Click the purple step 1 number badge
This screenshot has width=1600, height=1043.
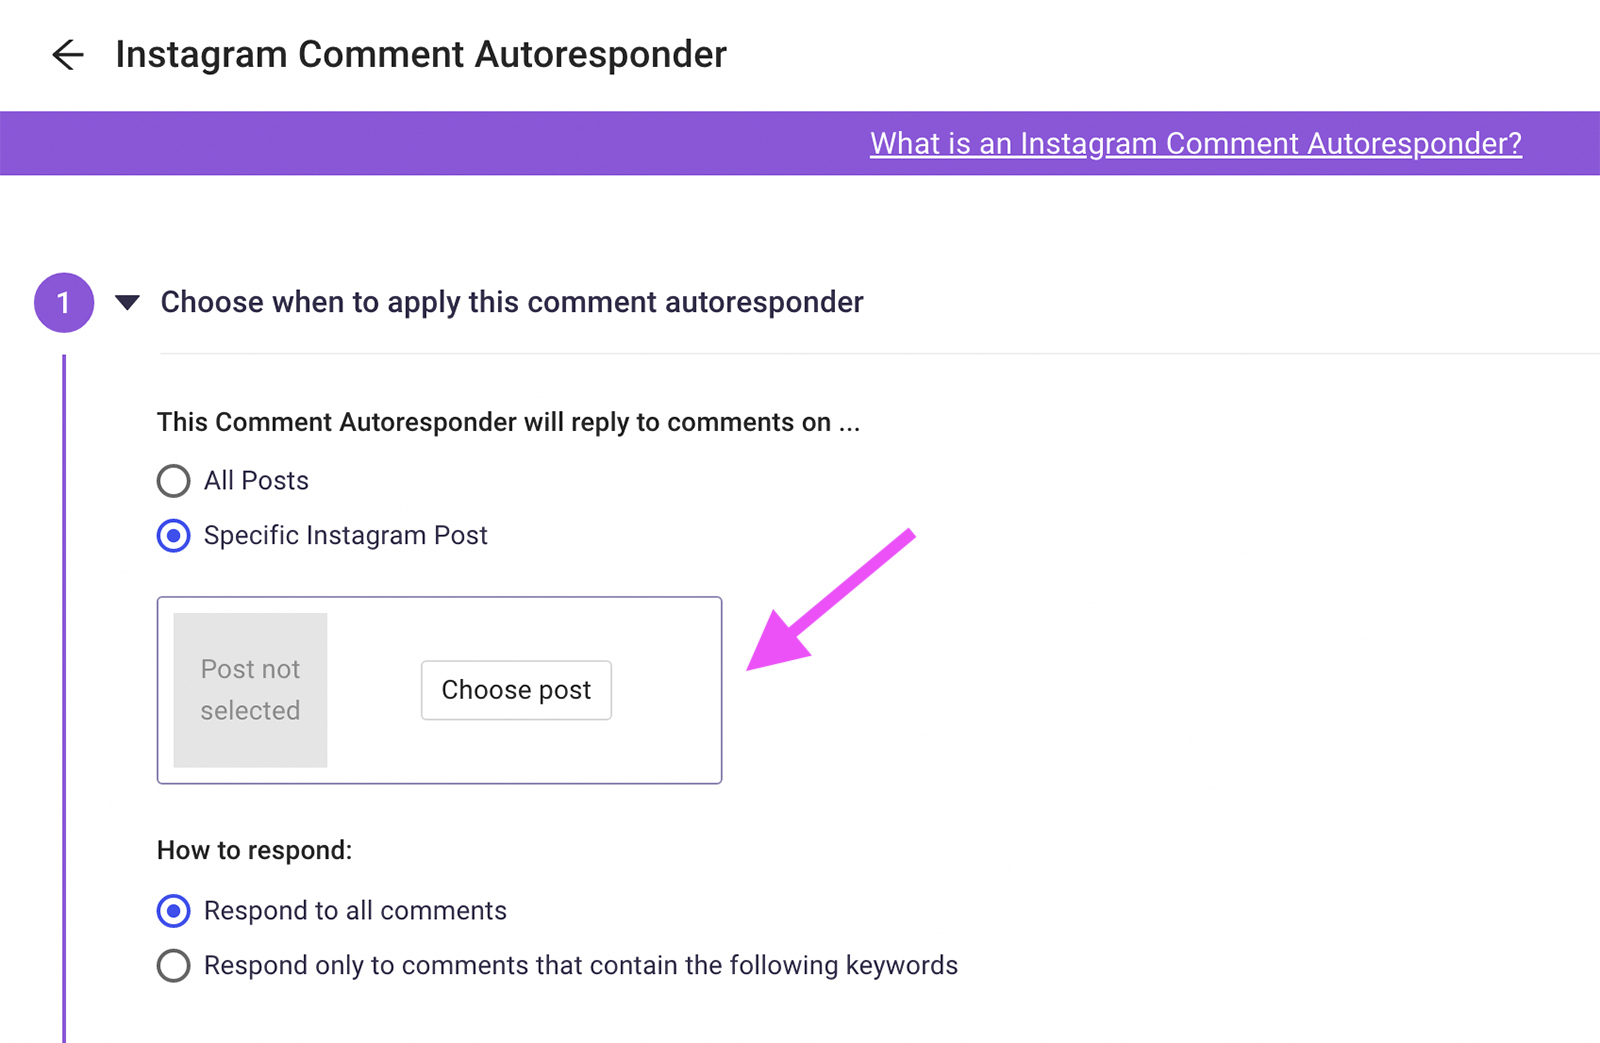[x=64, y=302]
